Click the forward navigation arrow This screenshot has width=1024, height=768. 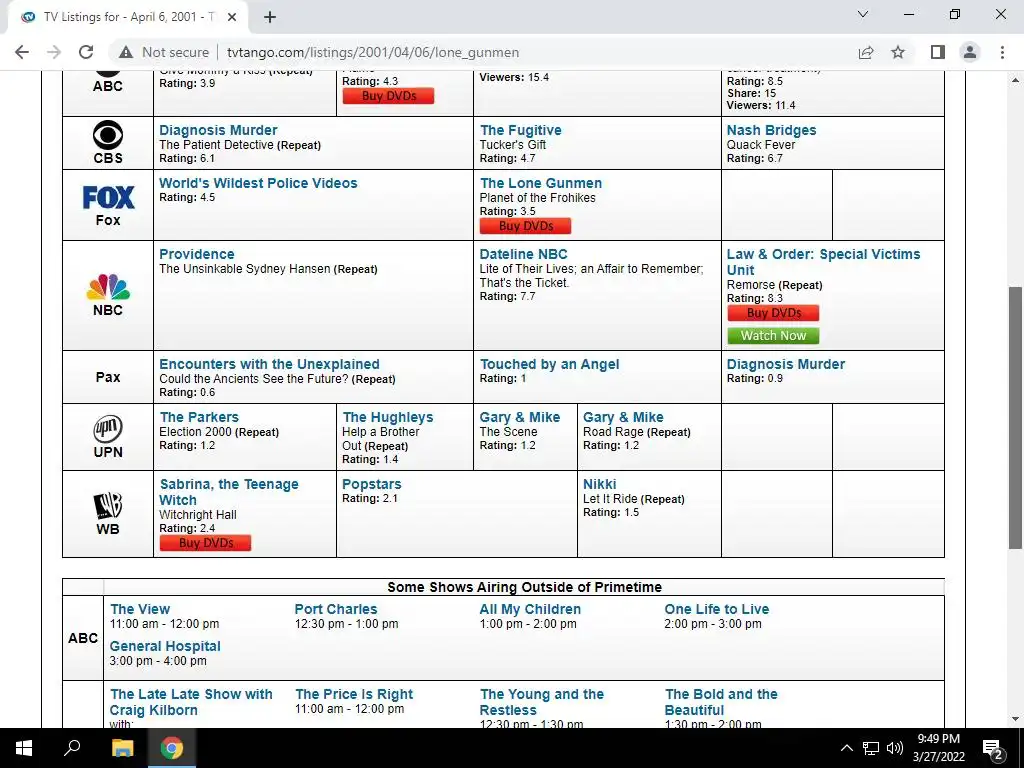coord(54,52)
